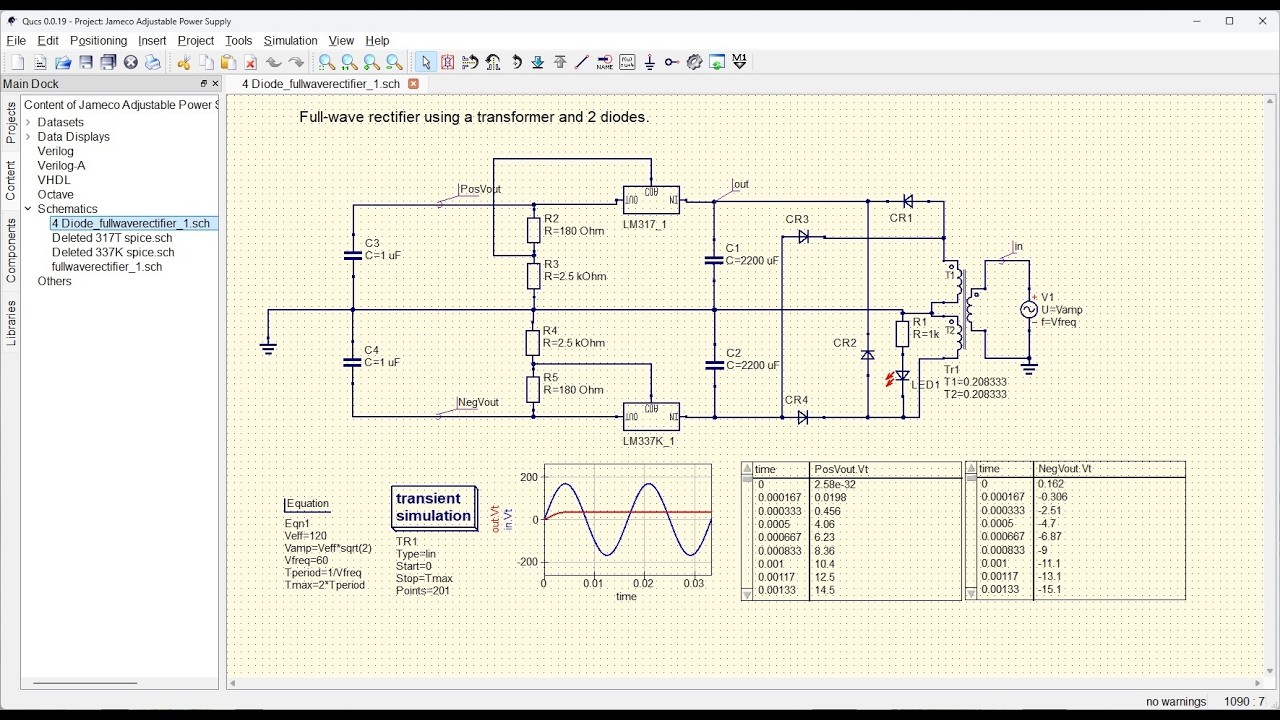Insert a ground symbol
Viewport: 1280px width, 720px height.
pos(650,62)
